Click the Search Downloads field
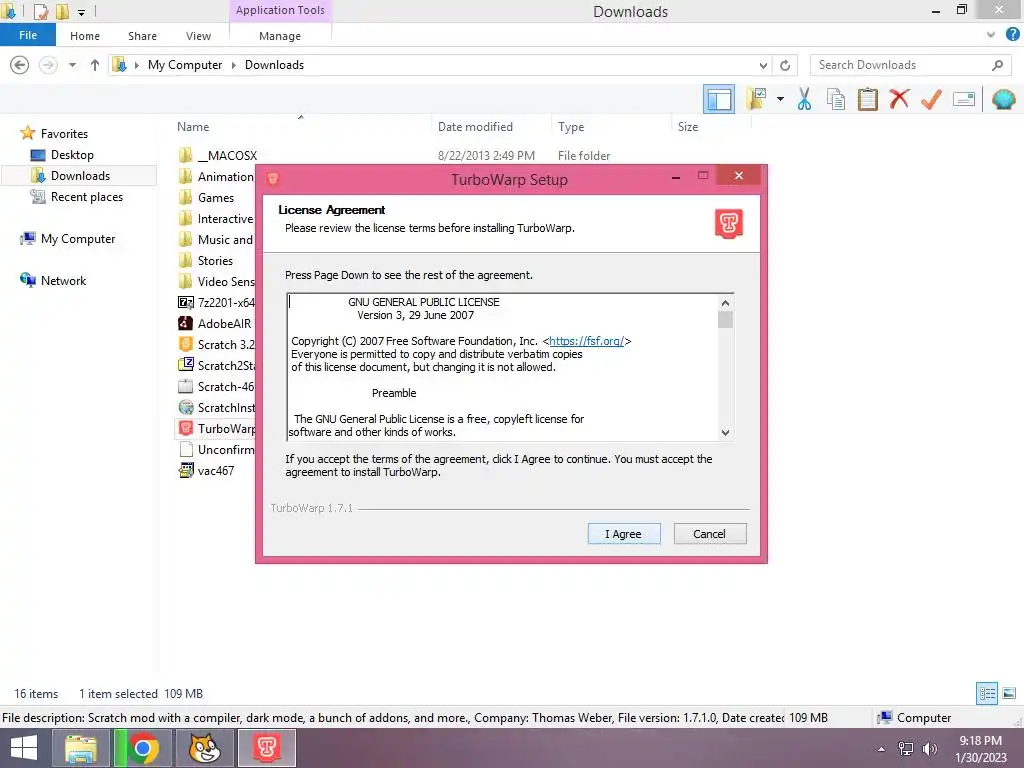The image size is (1024, 768). tap(910, 65)
